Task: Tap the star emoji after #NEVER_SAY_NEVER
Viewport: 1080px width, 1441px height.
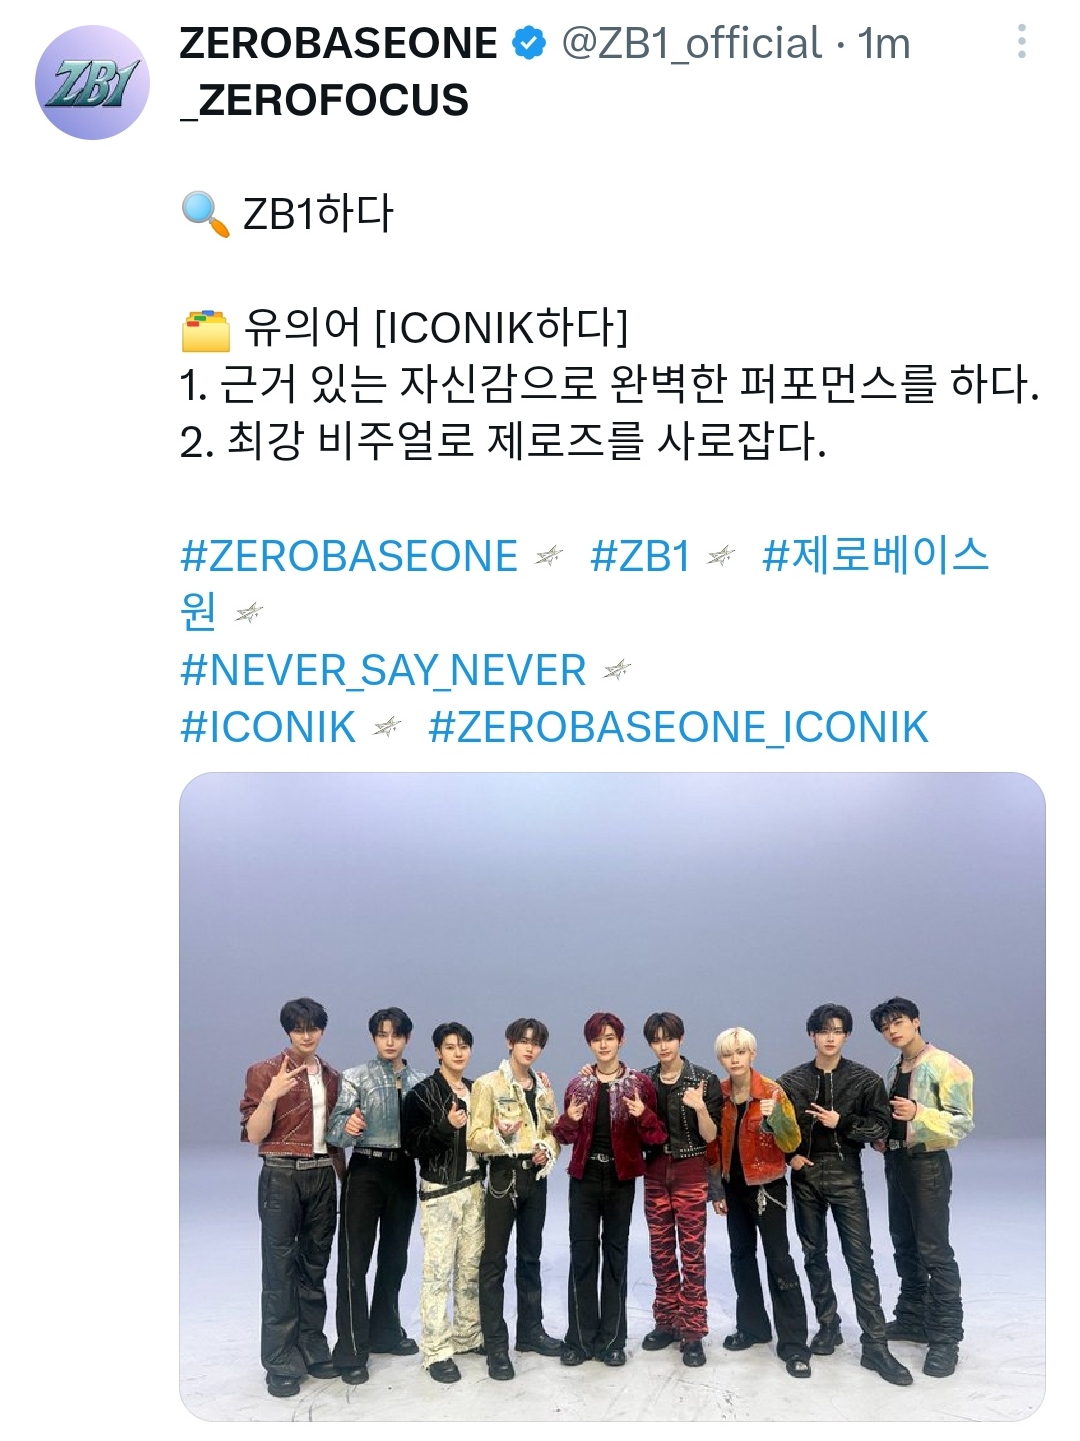Action: point(617,670)
